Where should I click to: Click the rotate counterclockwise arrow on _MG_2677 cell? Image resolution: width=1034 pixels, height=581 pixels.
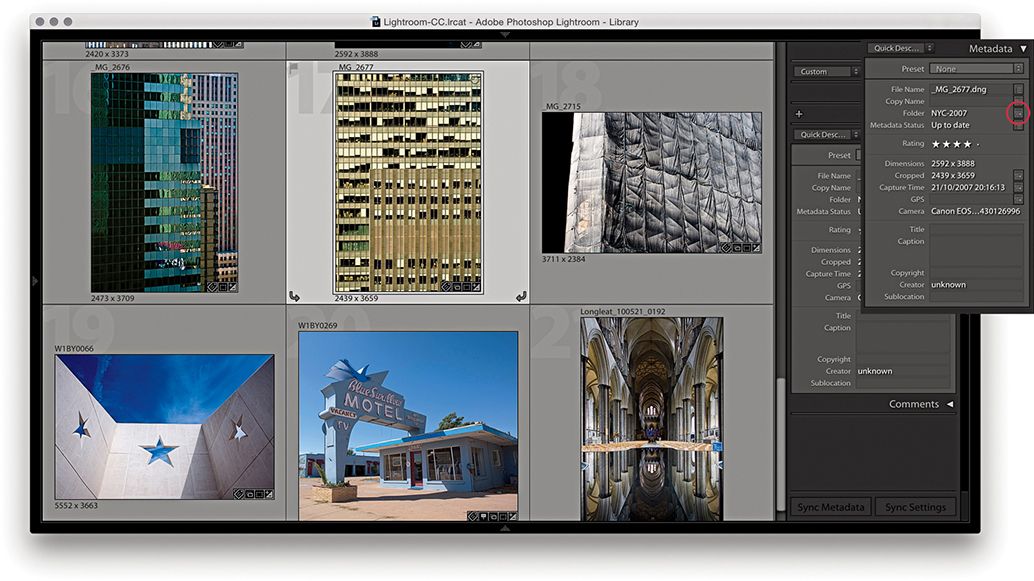(294, 296)
